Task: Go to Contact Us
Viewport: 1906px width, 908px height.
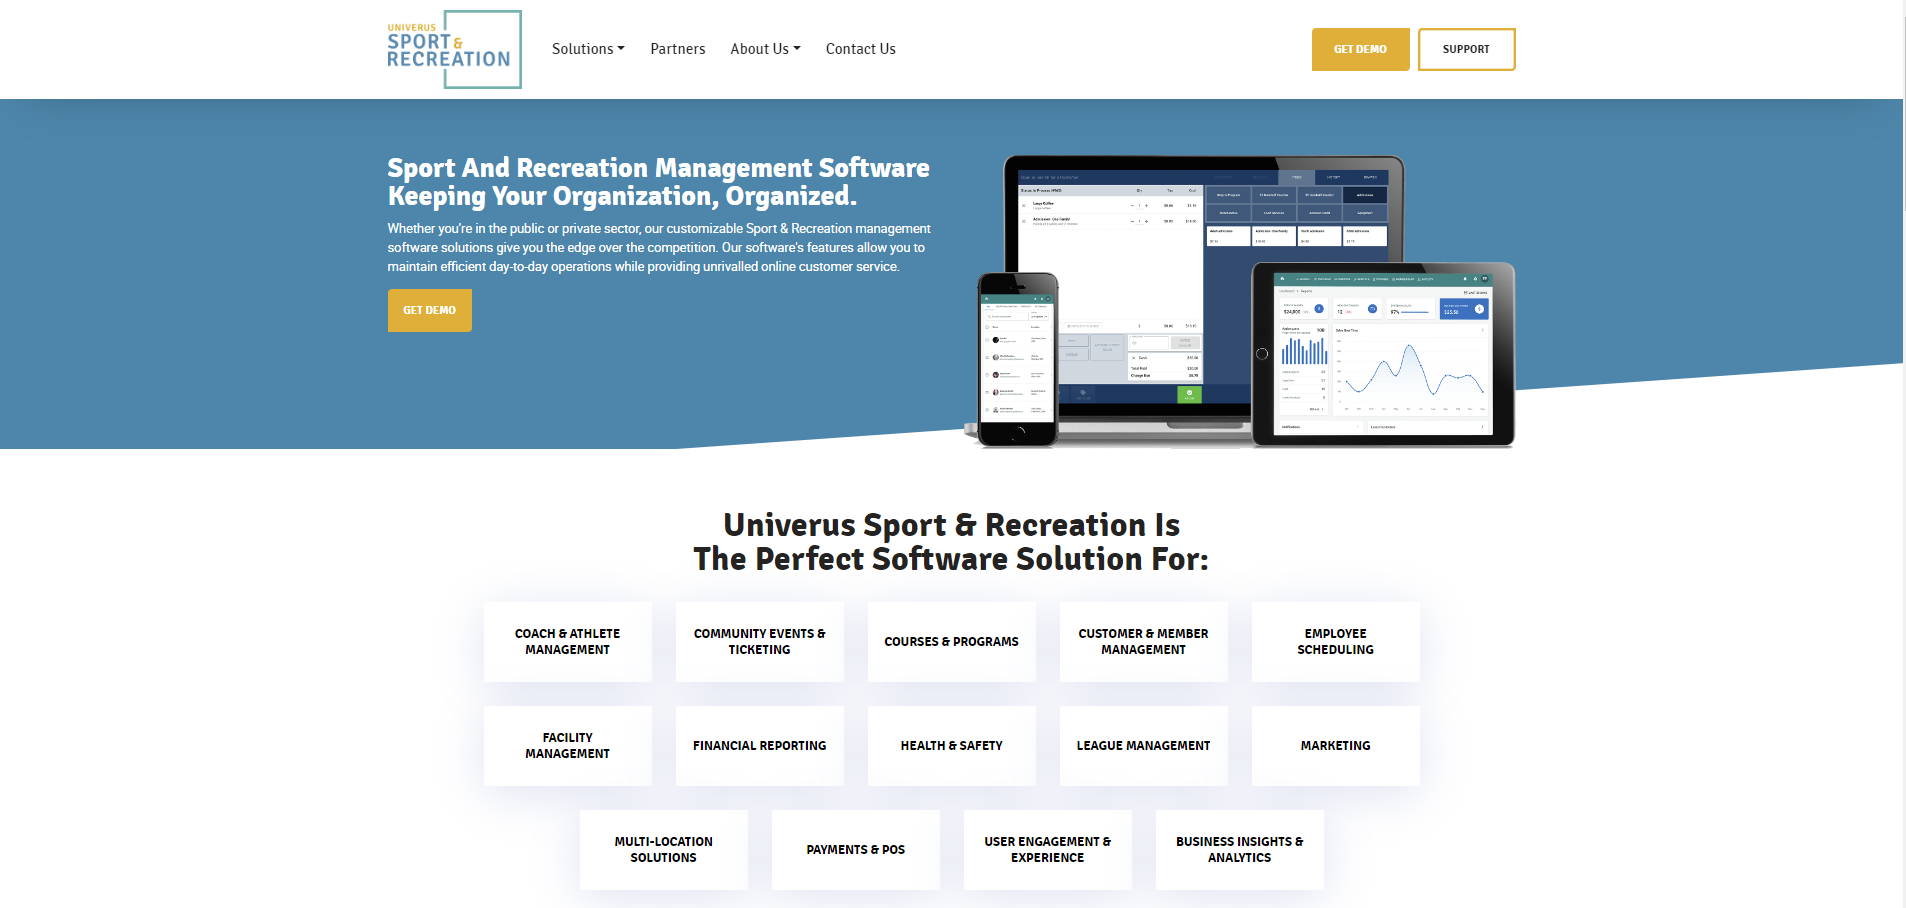Action: tap(861, 49)
